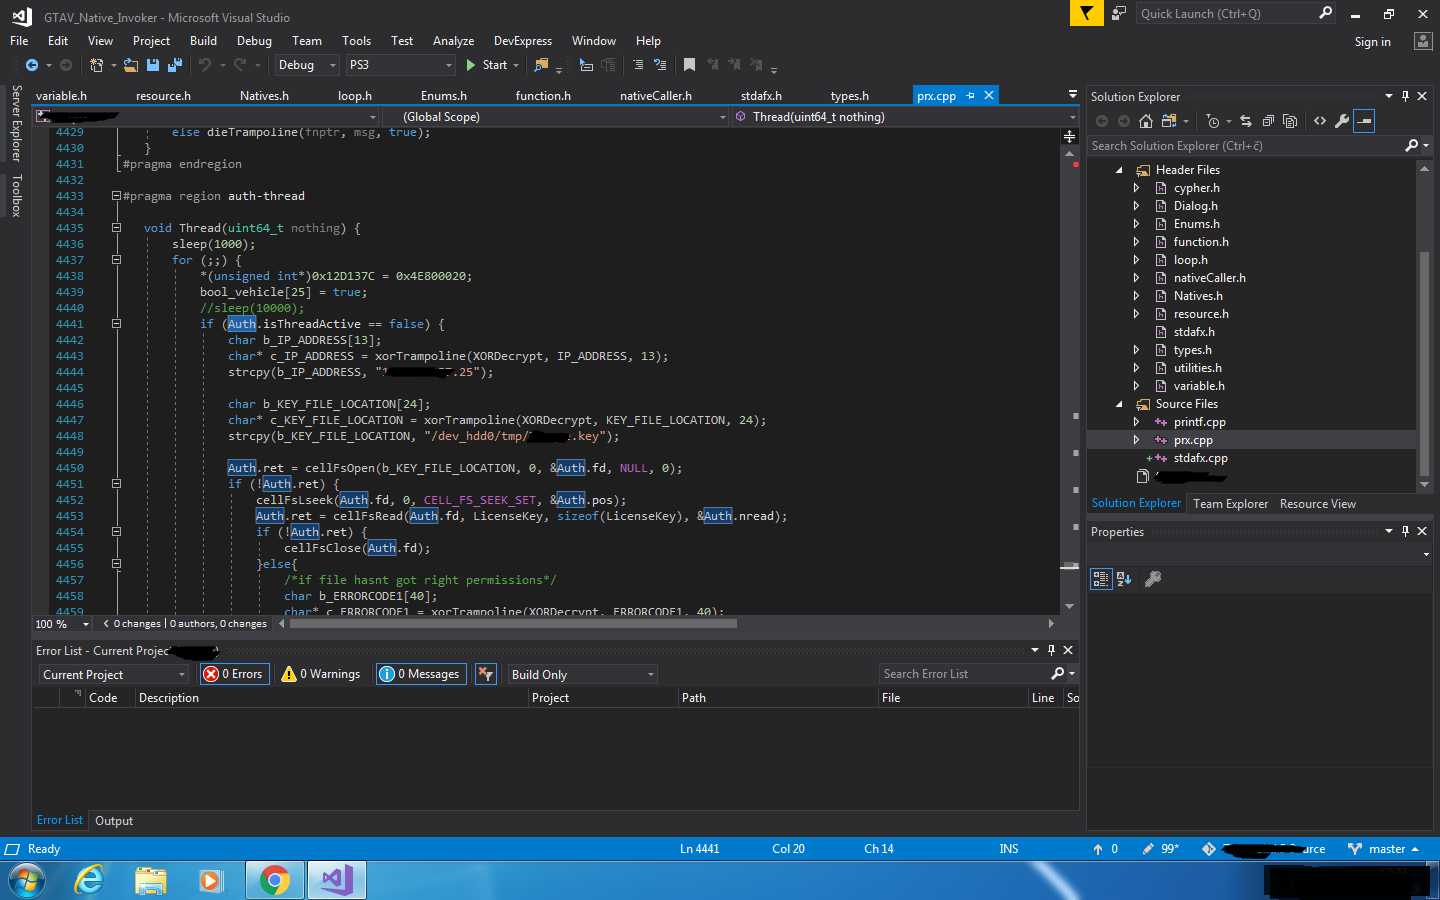Image resolution: width=1440 pixels, height=900 pixels.
Task: Switch to the Team Explorer tab
Action: (x=1230, y=504)
